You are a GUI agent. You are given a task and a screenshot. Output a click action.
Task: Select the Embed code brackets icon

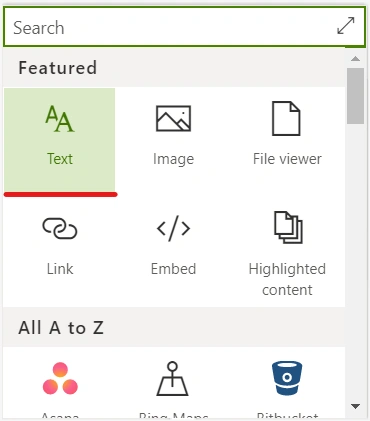(x=173, y=228)
